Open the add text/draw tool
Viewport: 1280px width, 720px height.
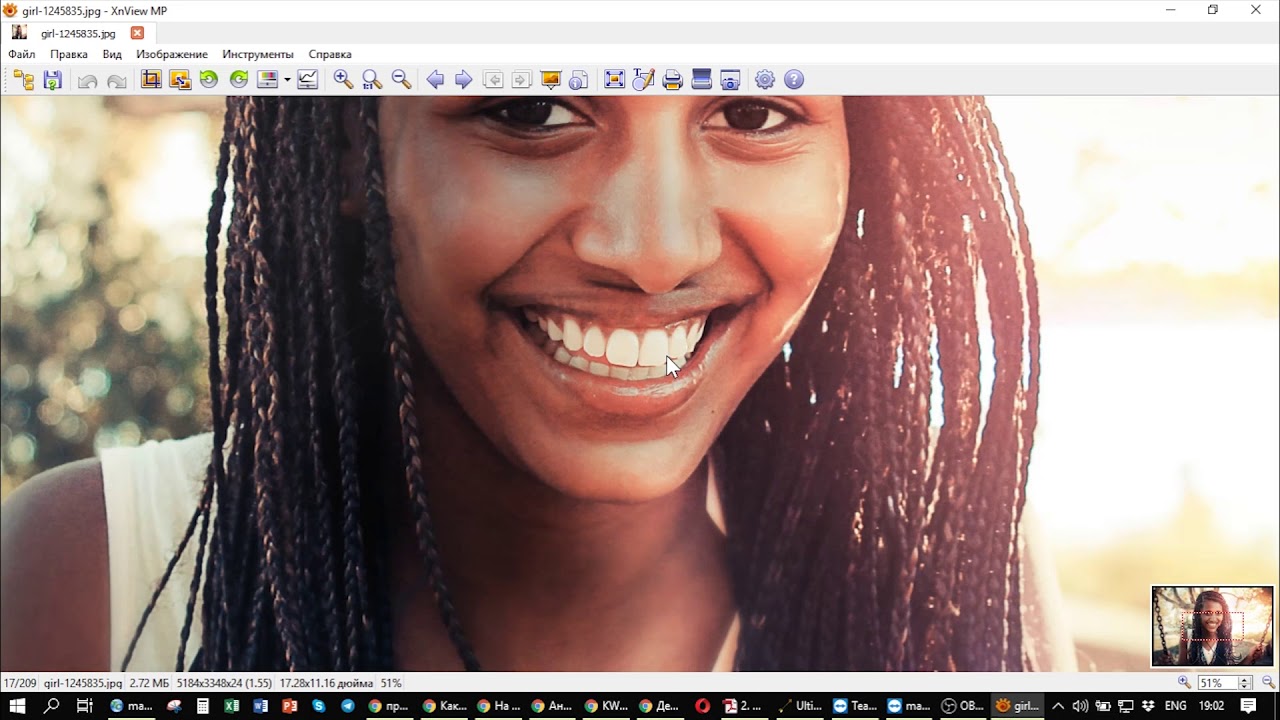643,80
